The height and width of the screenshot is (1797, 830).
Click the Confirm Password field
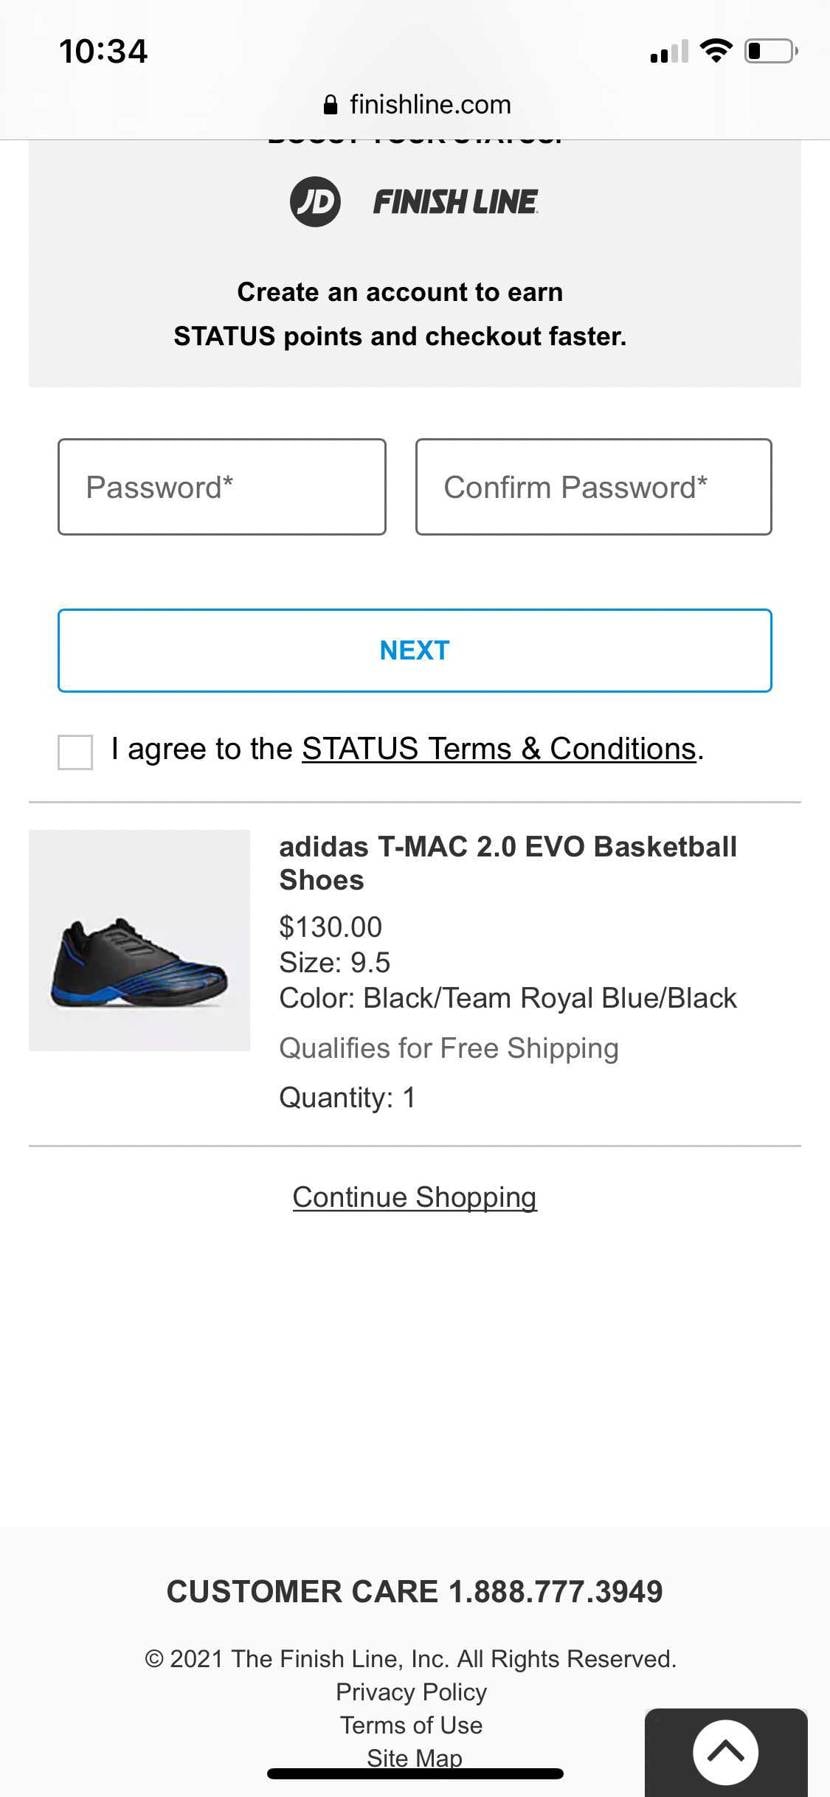[593, 487]
